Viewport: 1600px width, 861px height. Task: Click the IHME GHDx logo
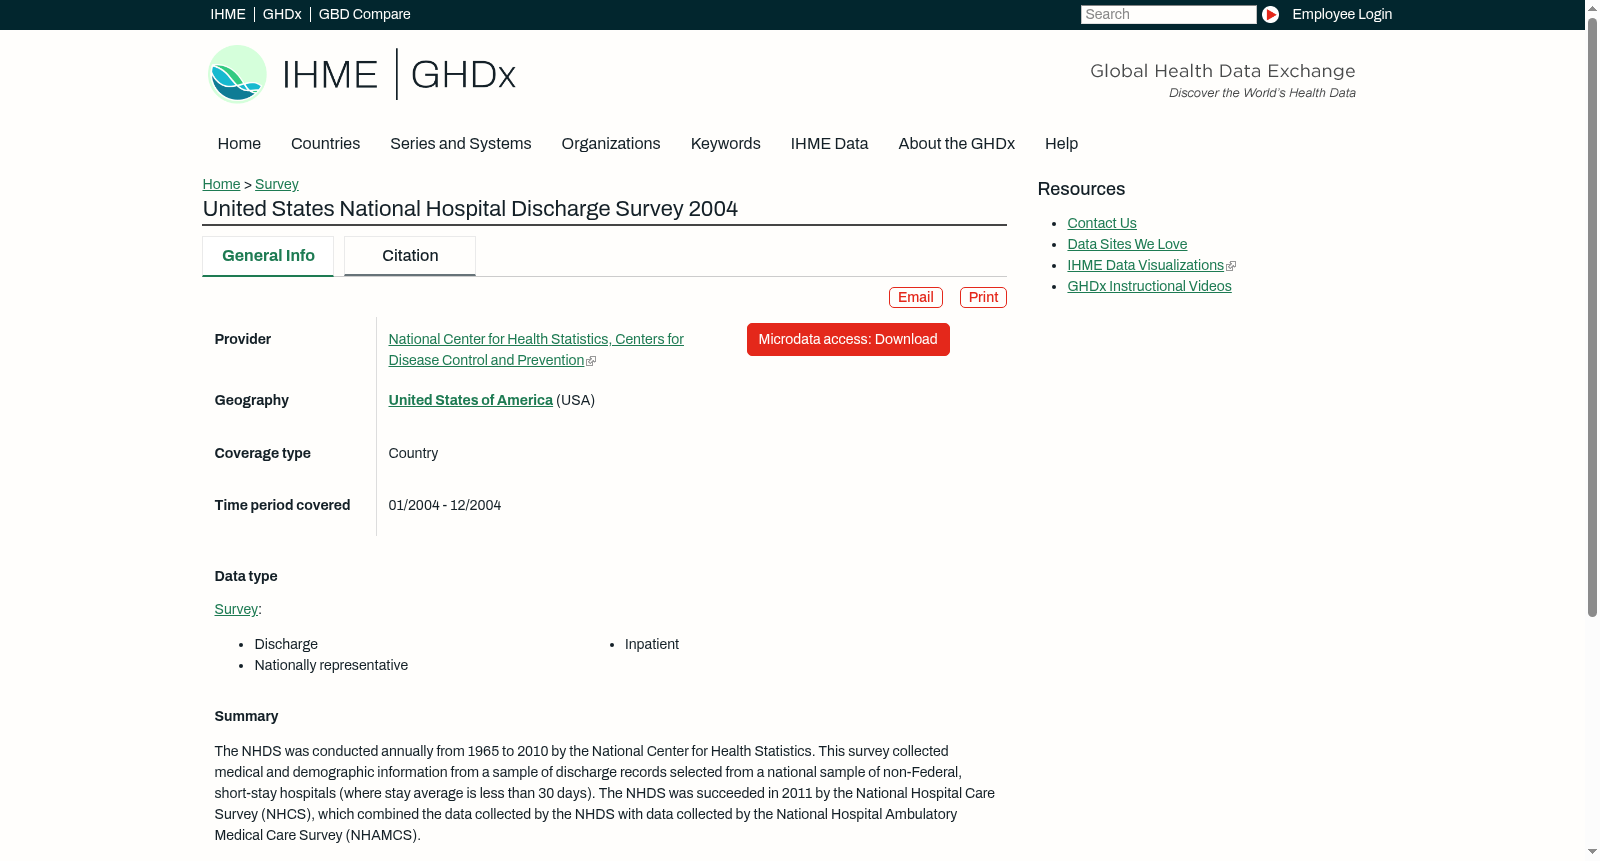pos(362,74)
